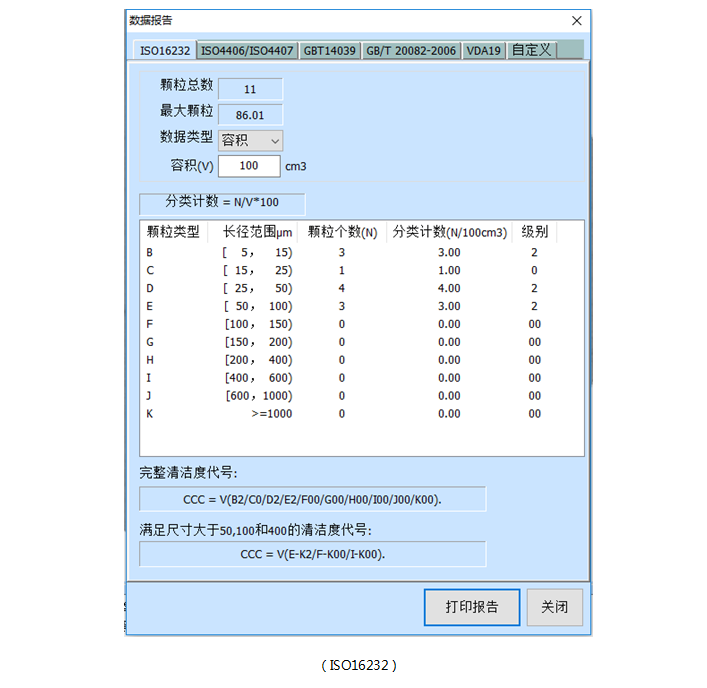707x688 pixels.
Task: Open the VDA19 tab
Action: pos(484,51)
